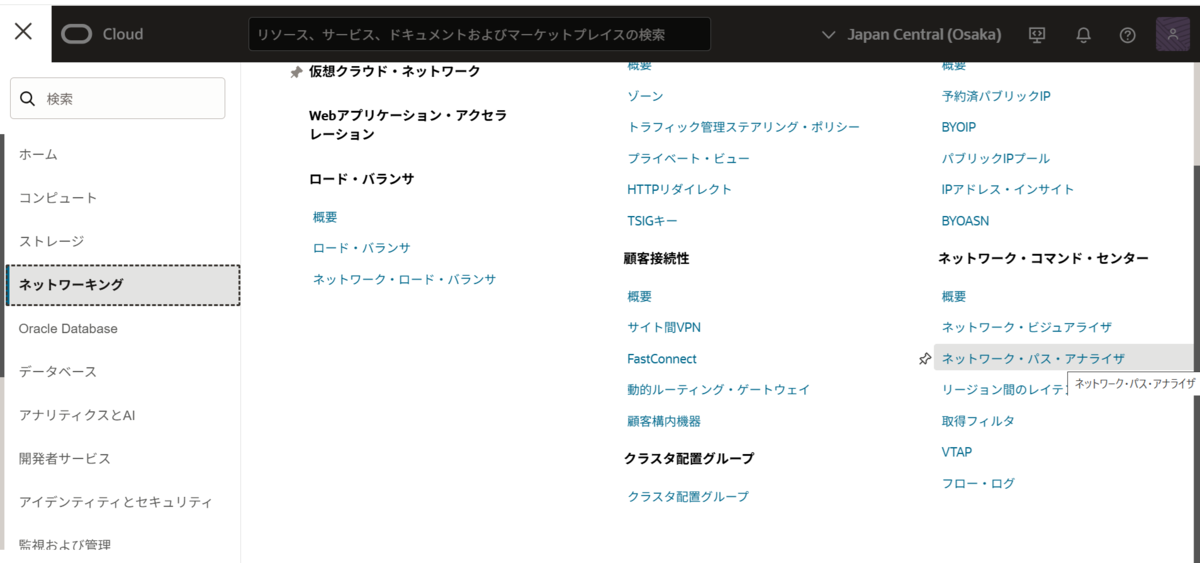Open トラフィック管理ステアリング・ポリシー link

743,127
